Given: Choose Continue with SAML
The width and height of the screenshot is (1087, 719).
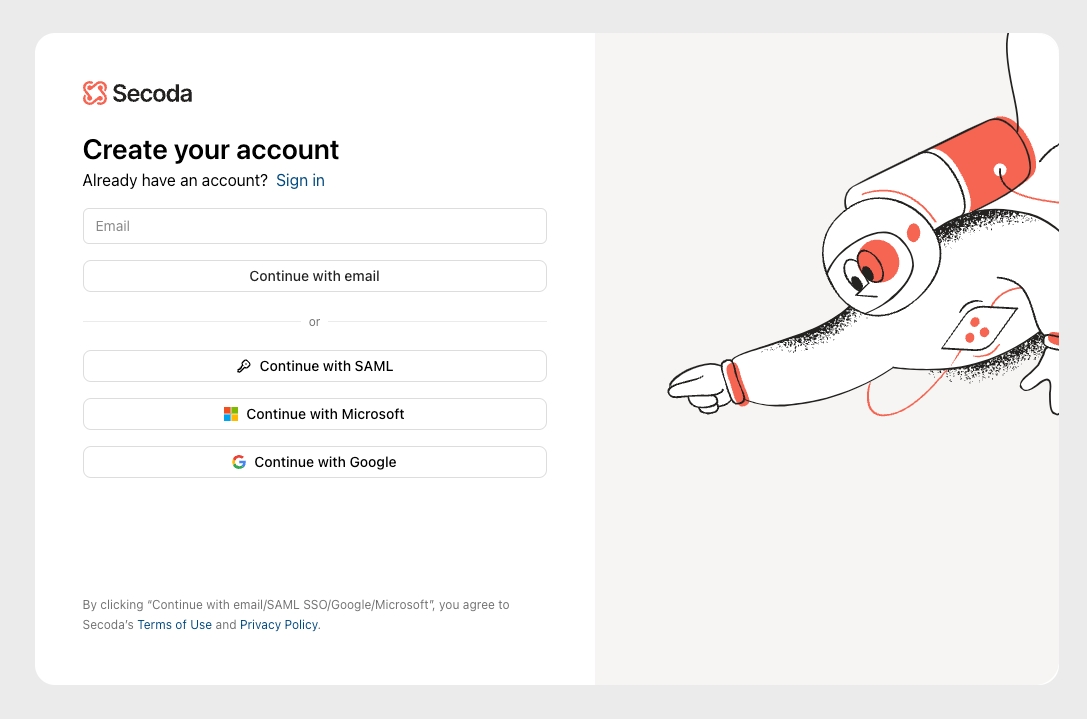Looking at the screenshot, I should click(315, 366).
